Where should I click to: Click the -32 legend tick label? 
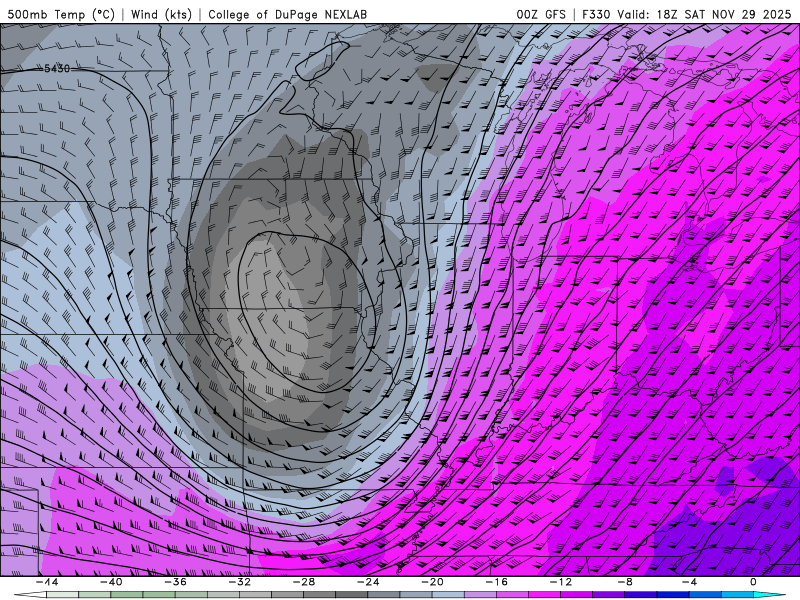pyautogui.click(x=239, y=582)
